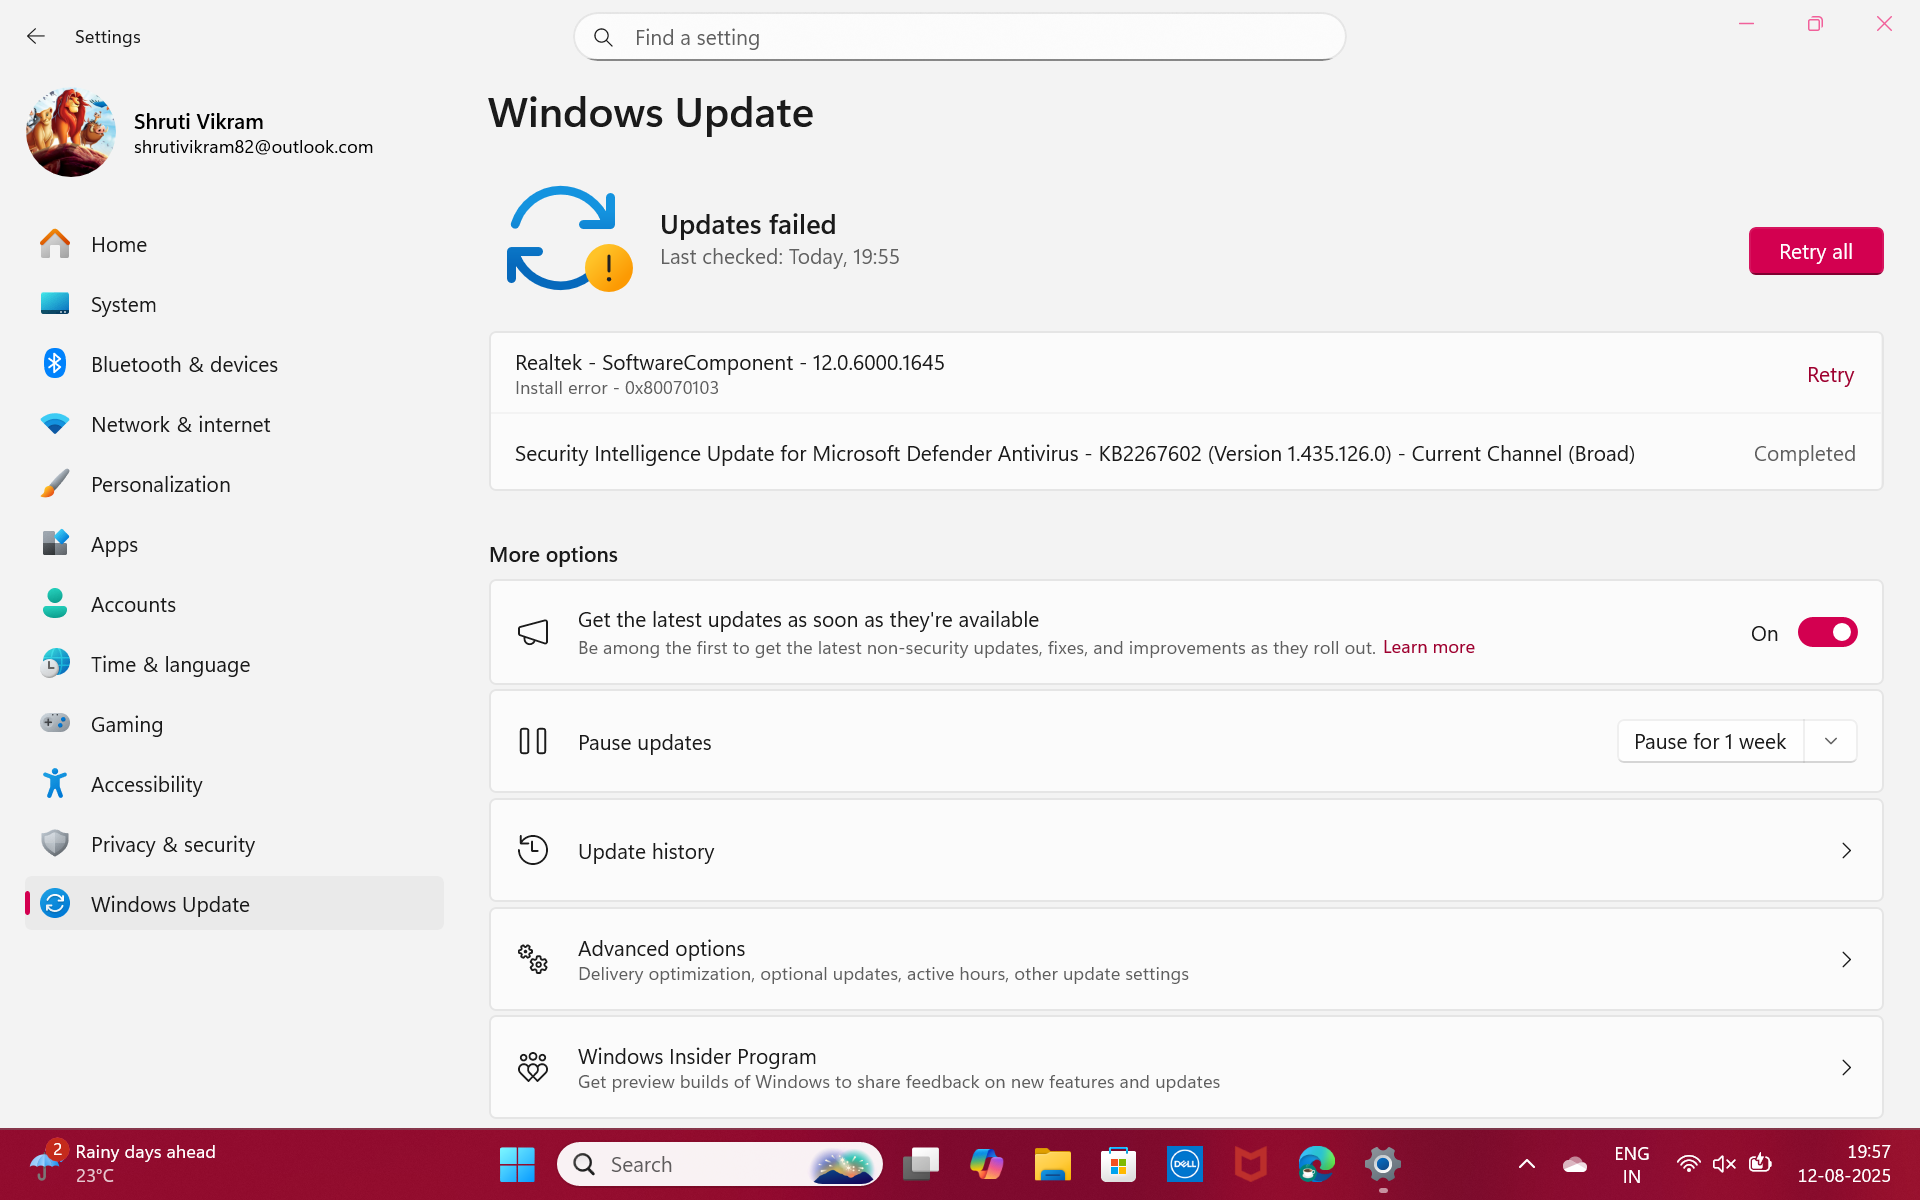Click email shrutivikram82@outlook.com

tap(253, 147)
